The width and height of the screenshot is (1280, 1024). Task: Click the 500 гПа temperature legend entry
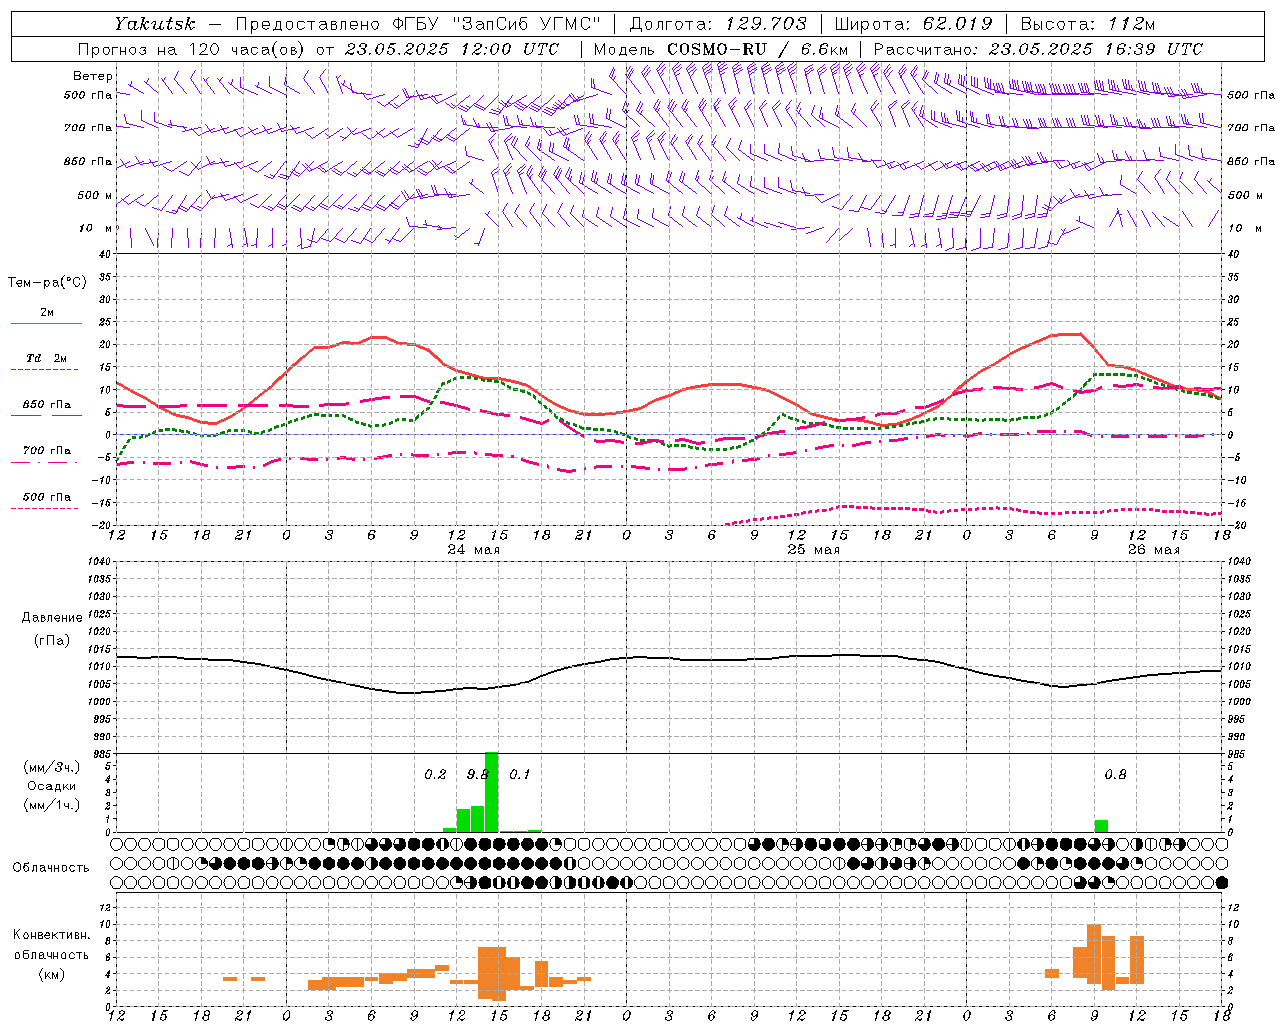pyautogui.click(x=47, y=501)
